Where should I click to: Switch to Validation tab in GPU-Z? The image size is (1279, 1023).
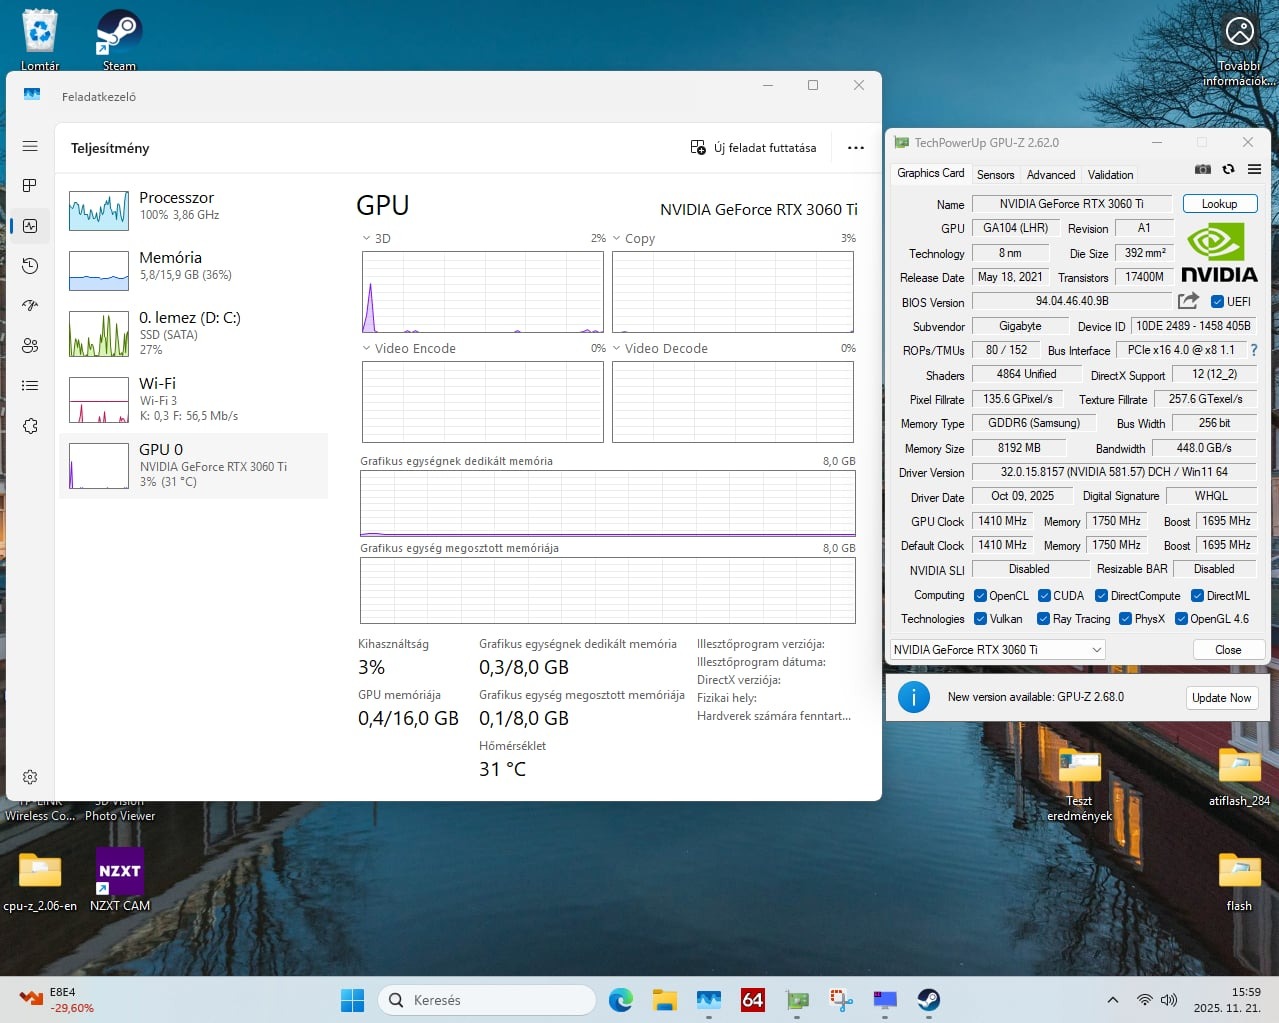click(x=1110, y=174)
